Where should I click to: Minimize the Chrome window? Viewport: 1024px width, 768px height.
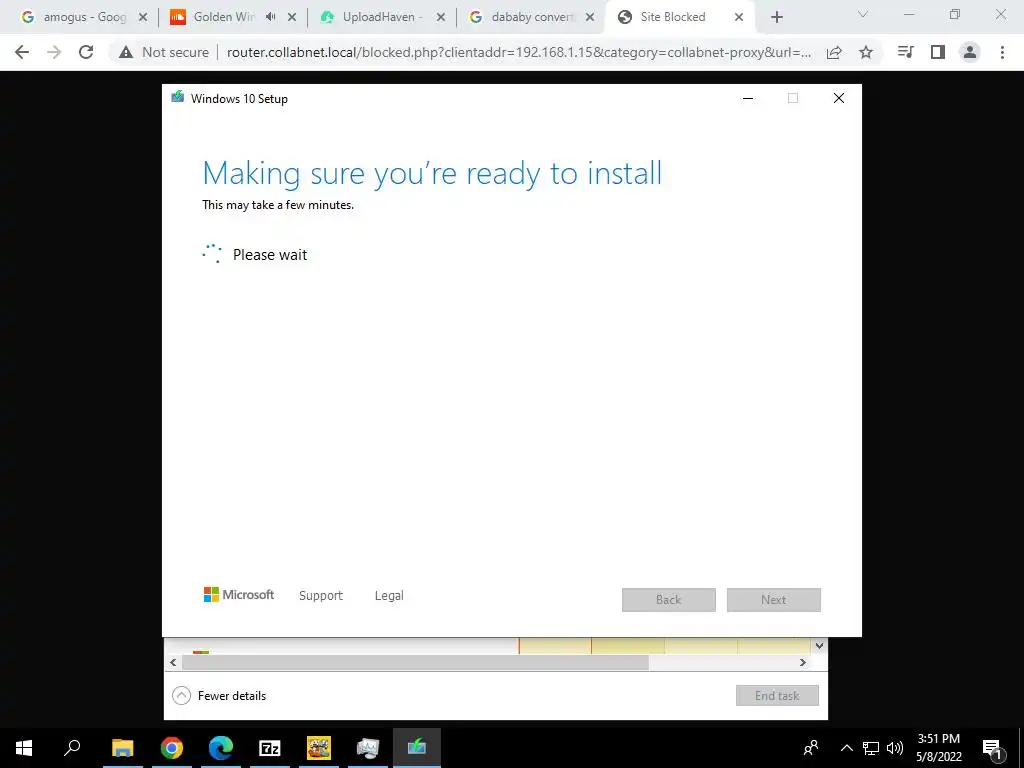tap(909, 14)
